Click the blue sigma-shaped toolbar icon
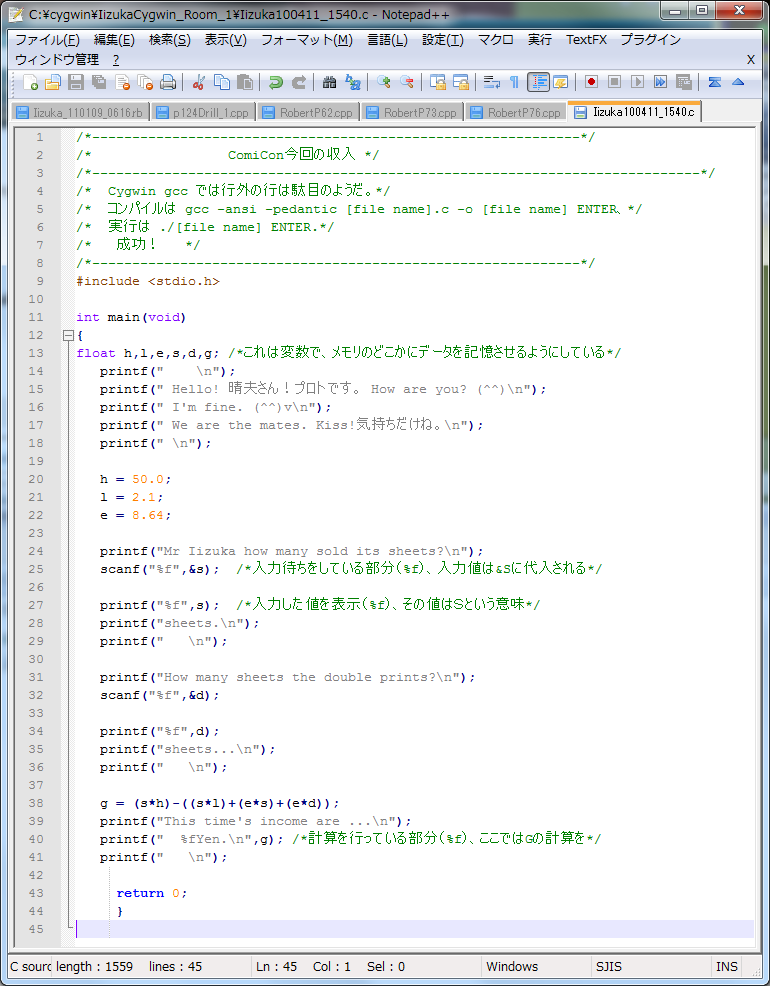The width and height of the screenshot is (770, 986). (x=714, y=82)
